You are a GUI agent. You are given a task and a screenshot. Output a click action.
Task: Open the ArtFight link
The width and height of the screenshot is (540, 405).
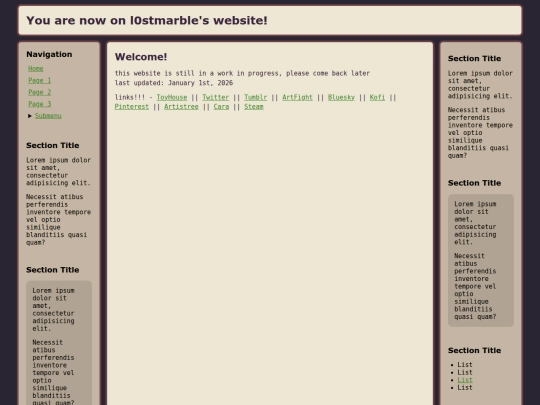coord(298,97)
